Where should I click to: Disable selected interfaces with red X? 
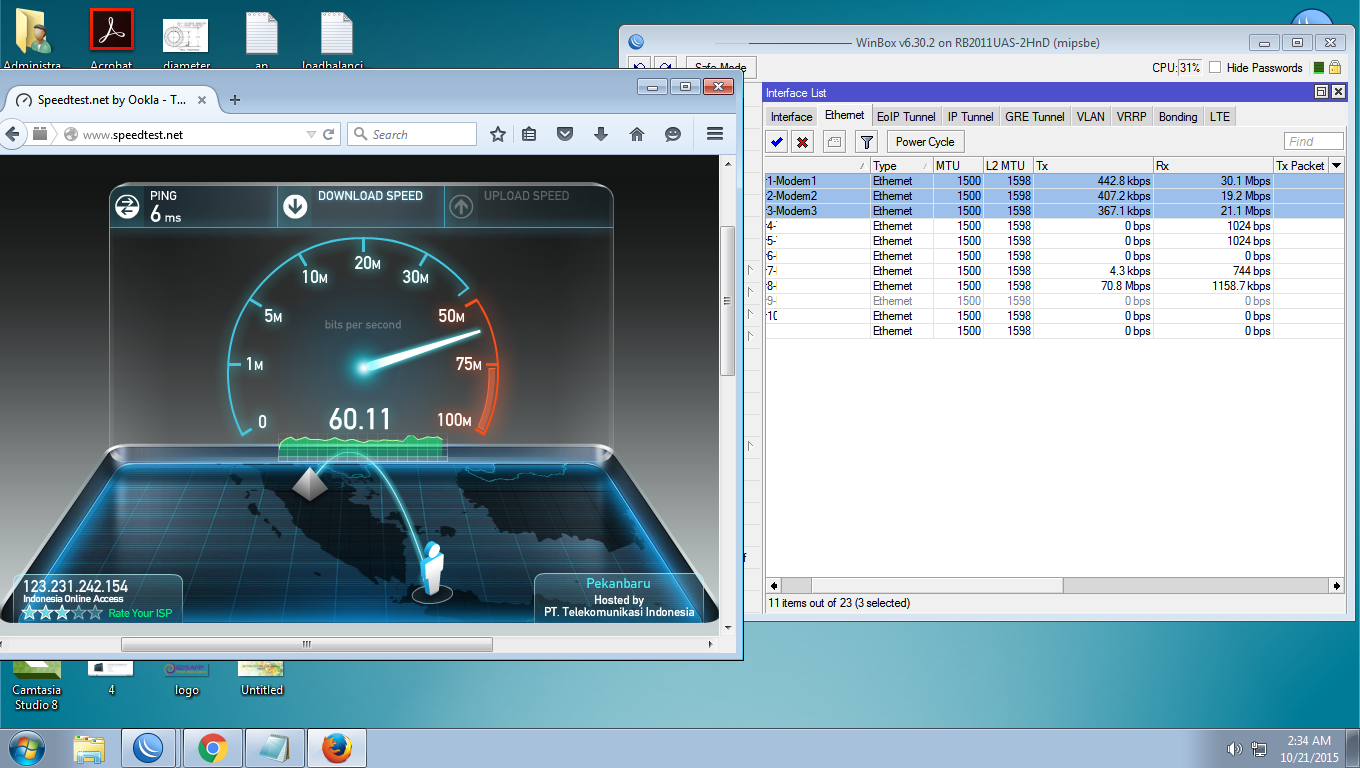(802, 142)
